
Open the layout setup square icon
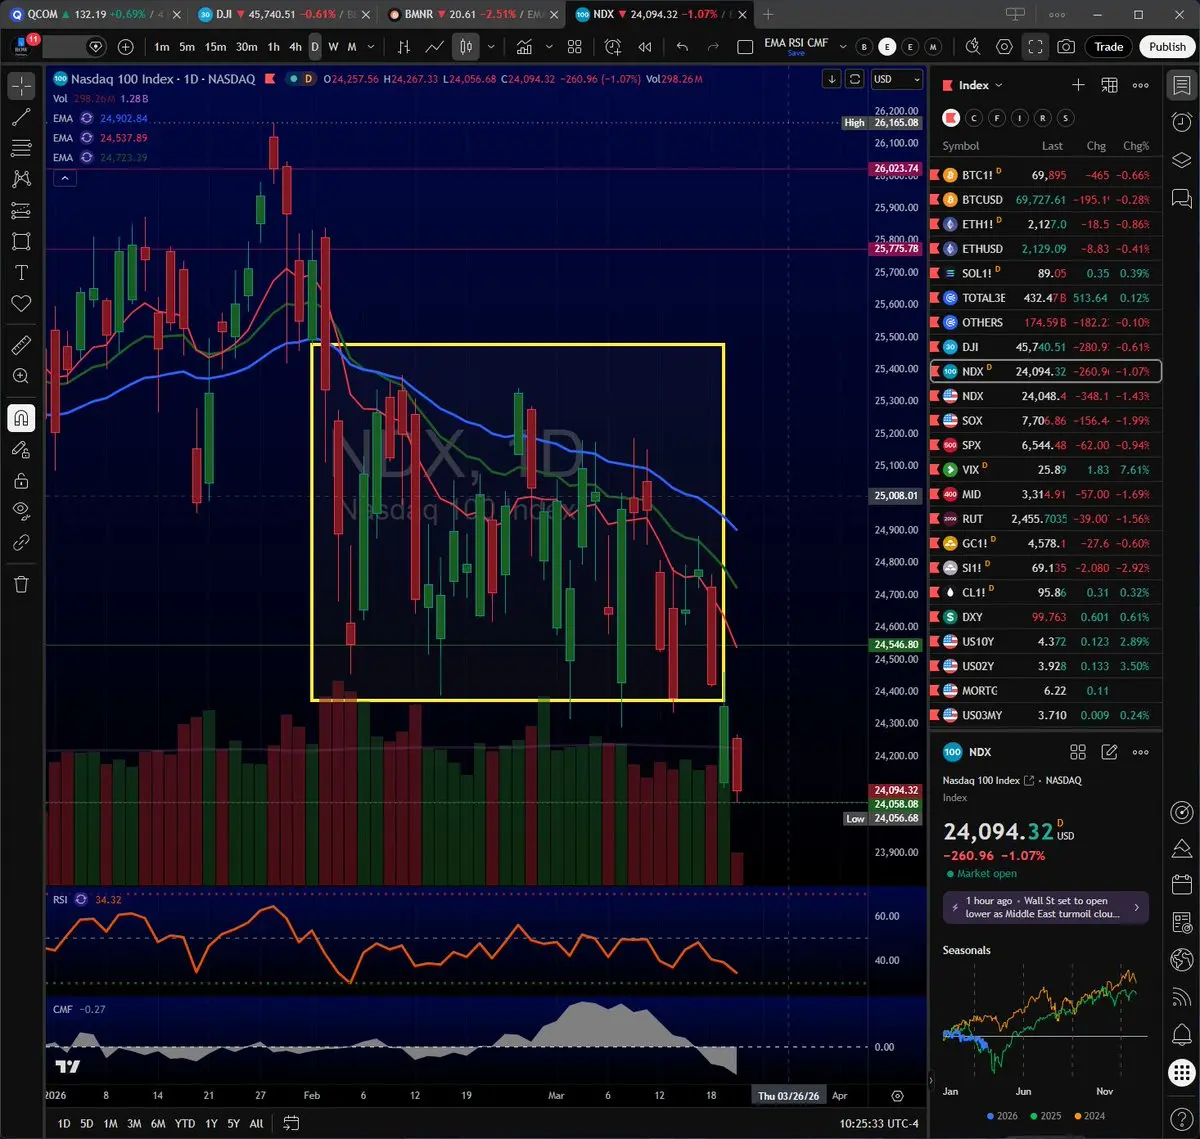click(x=745, y=47)
